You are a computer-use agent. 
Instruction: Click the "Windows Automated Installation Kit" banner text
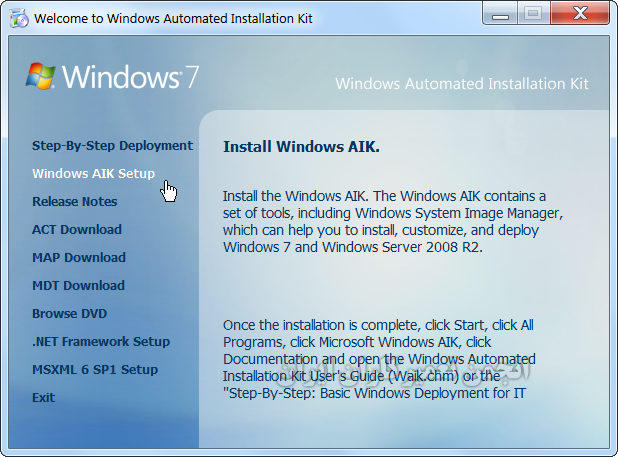[x=462, y=84]
